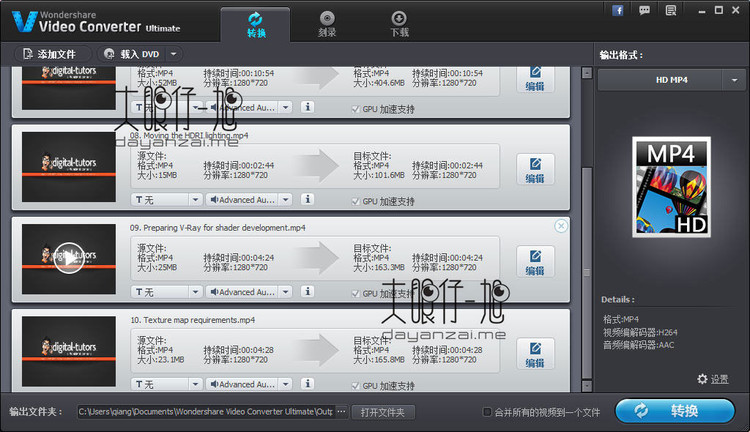The image size is (750, 432).
Task: Browse output folder with the ... button
Action: pos(341,411)
